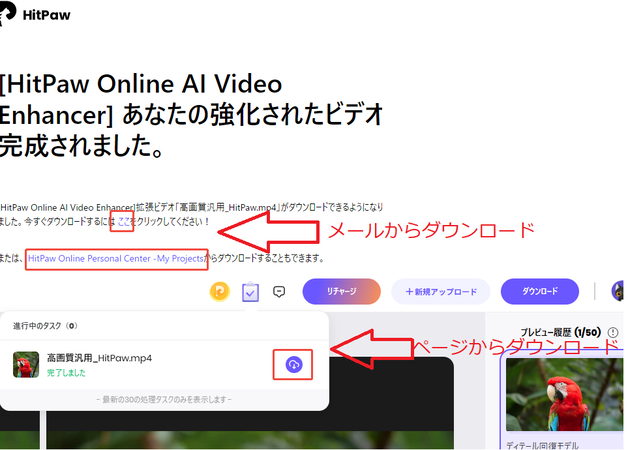Click the 完了しました status text
This screenshot has width=628, height=450.
click(66, 373)
